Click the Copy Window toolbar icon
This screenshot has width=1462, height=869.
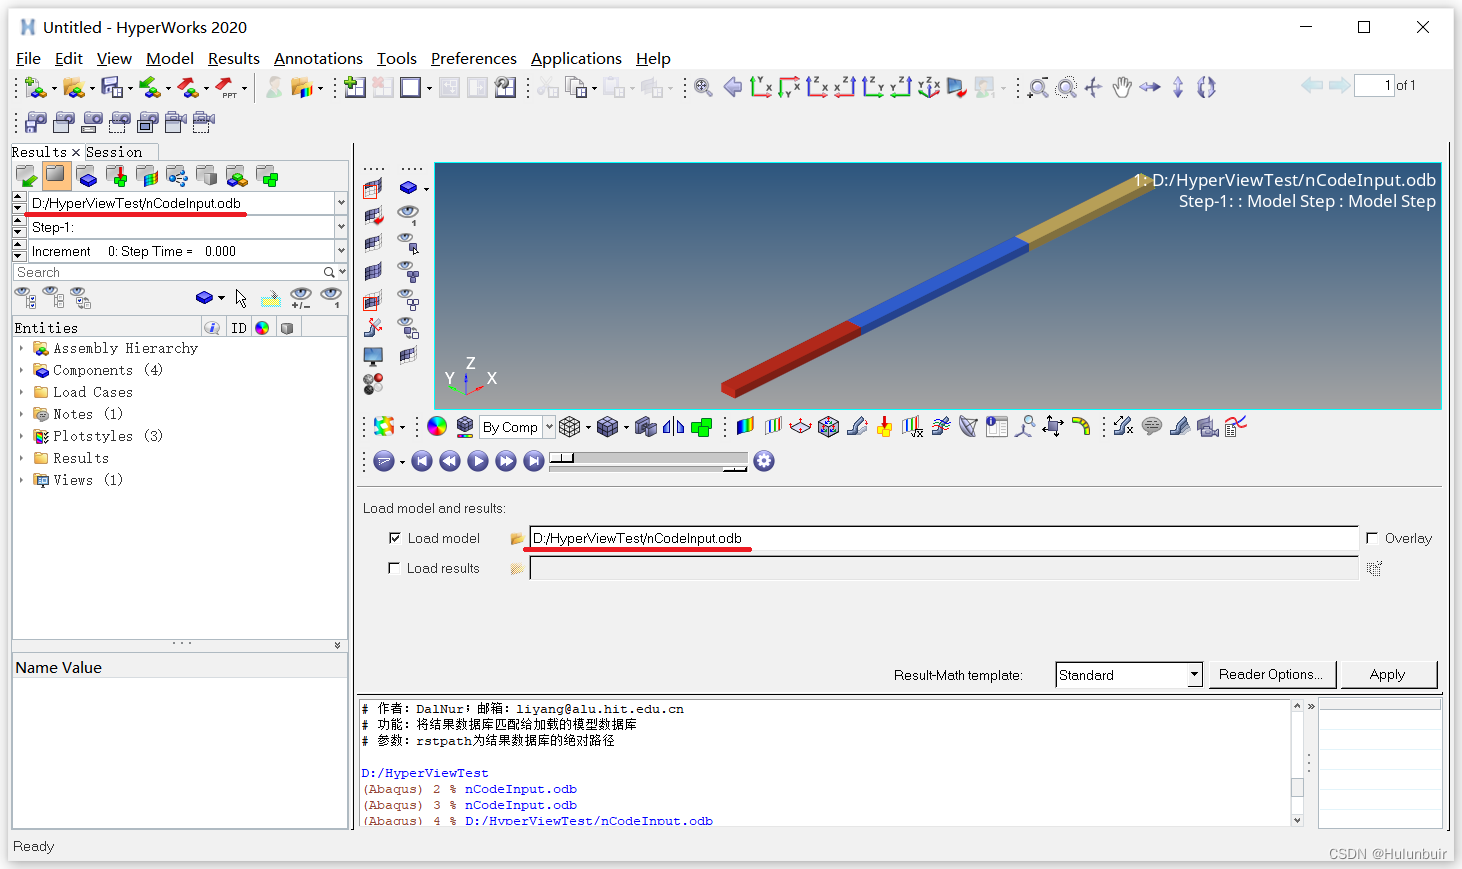(577, 88)
